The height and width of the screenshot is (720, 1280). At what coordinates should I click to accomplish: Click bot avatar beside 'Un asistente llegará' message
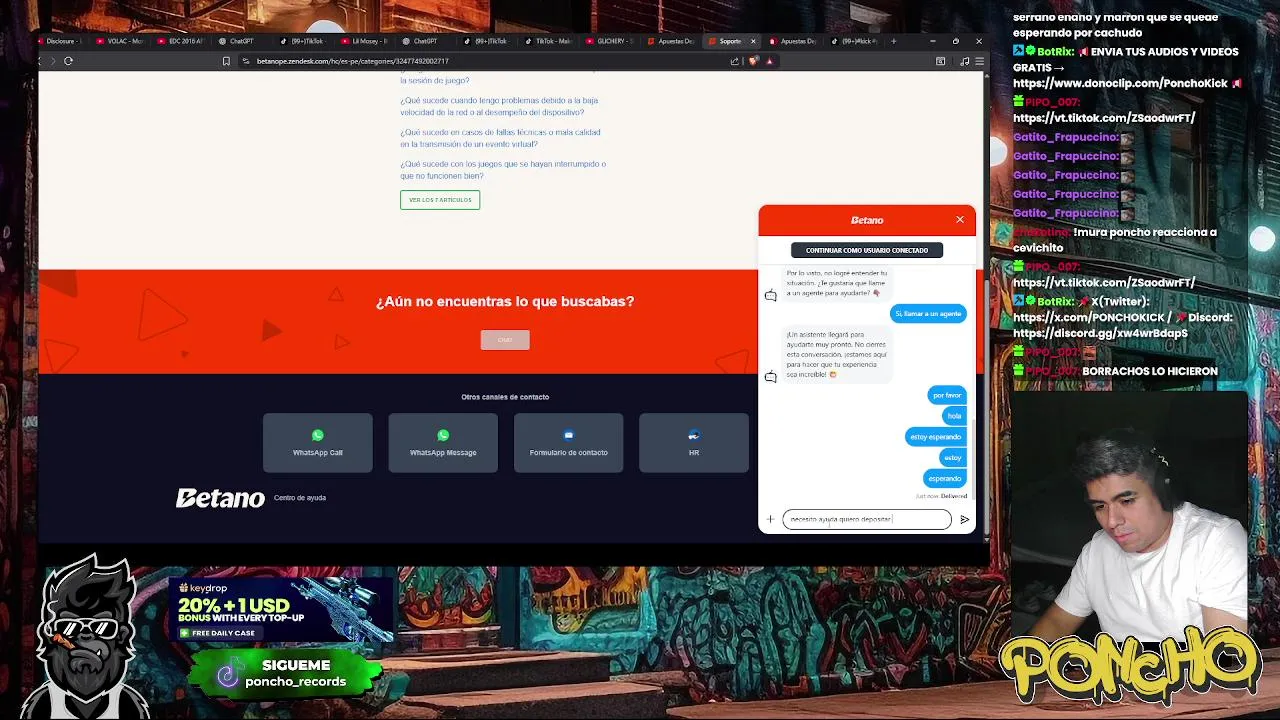[x=770, y=377]
